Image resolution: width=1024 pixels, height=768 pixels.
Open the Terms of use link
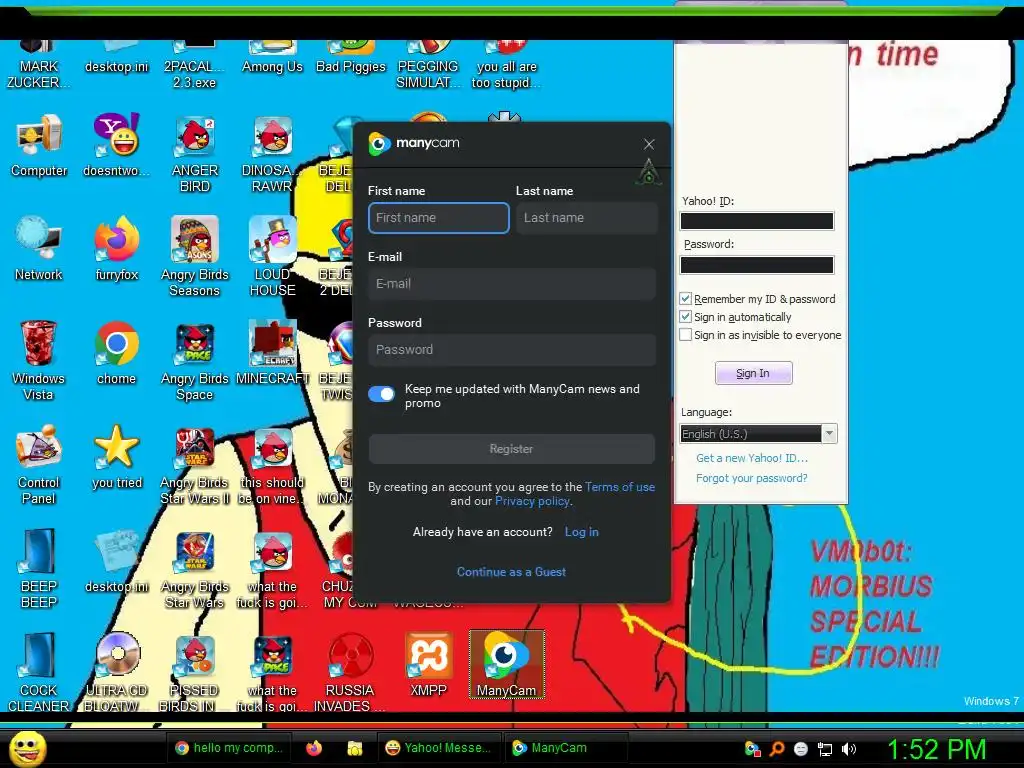click(x=620, y=487)
